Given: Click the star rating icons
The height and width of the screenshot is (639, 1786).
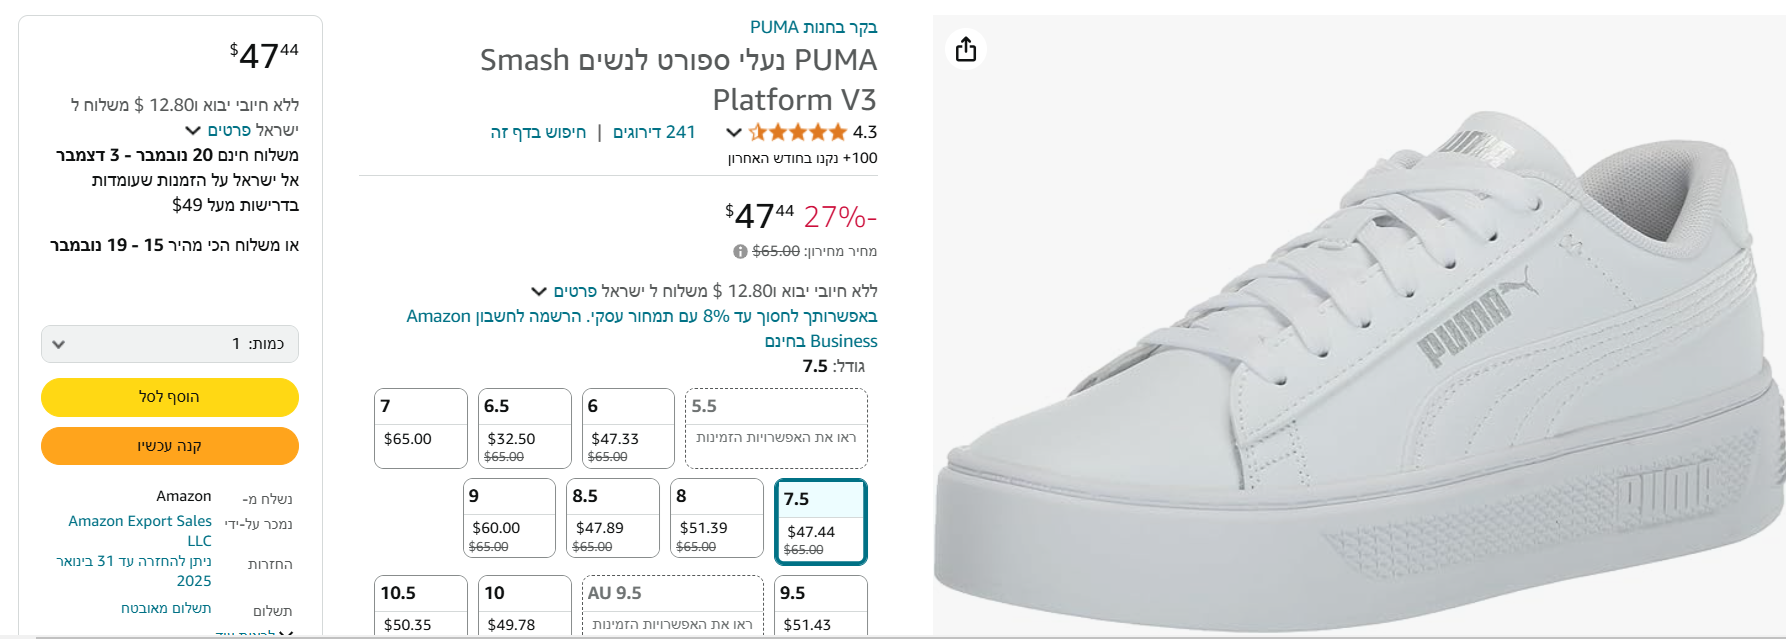Looking at the screenshot, I should [x=797, y=132].
